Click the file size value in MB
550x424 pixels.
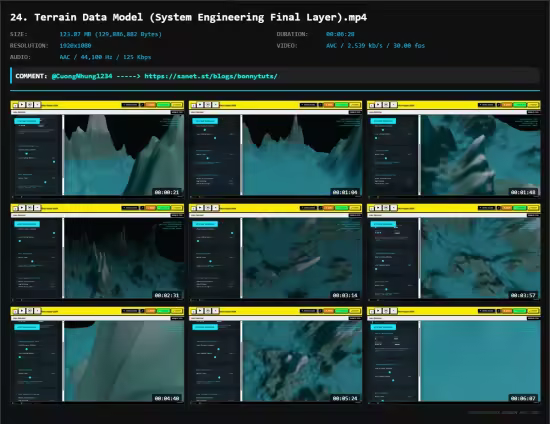110,34
